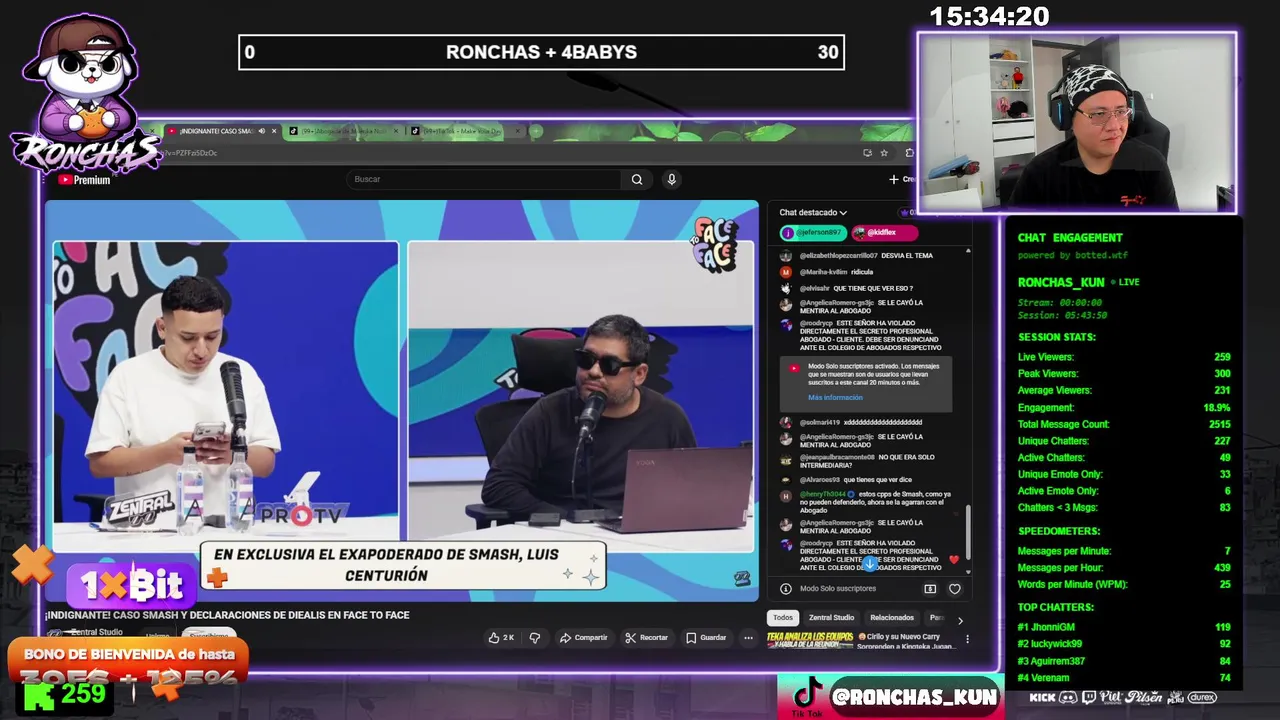Click the chat info circle icon
The image size is (1280, 720).
pos(786,589)
